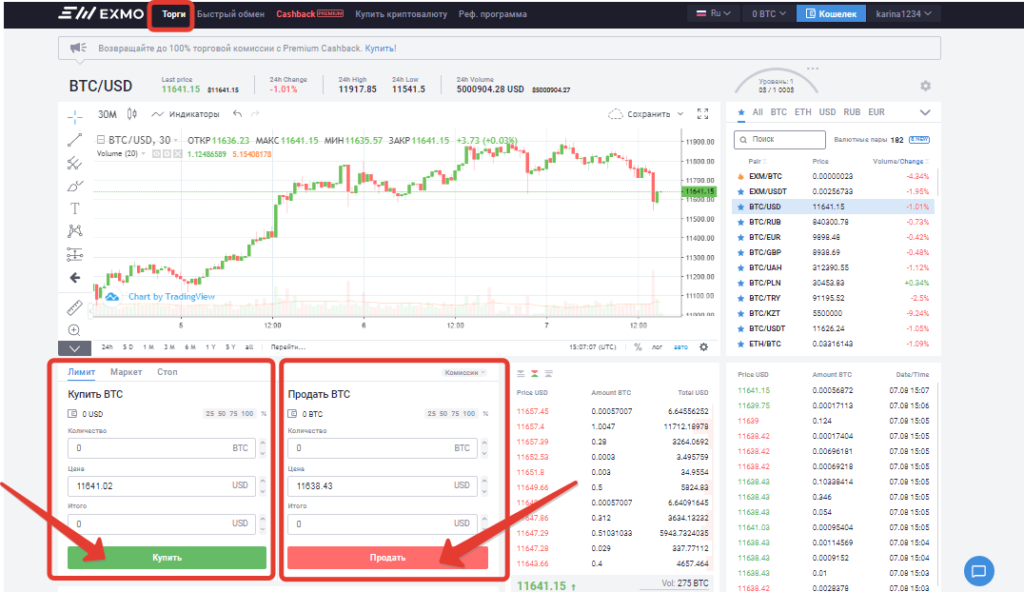Follow the Купить! link in banner
This screenshot has width=1024, height=592.
click(380, 48)
